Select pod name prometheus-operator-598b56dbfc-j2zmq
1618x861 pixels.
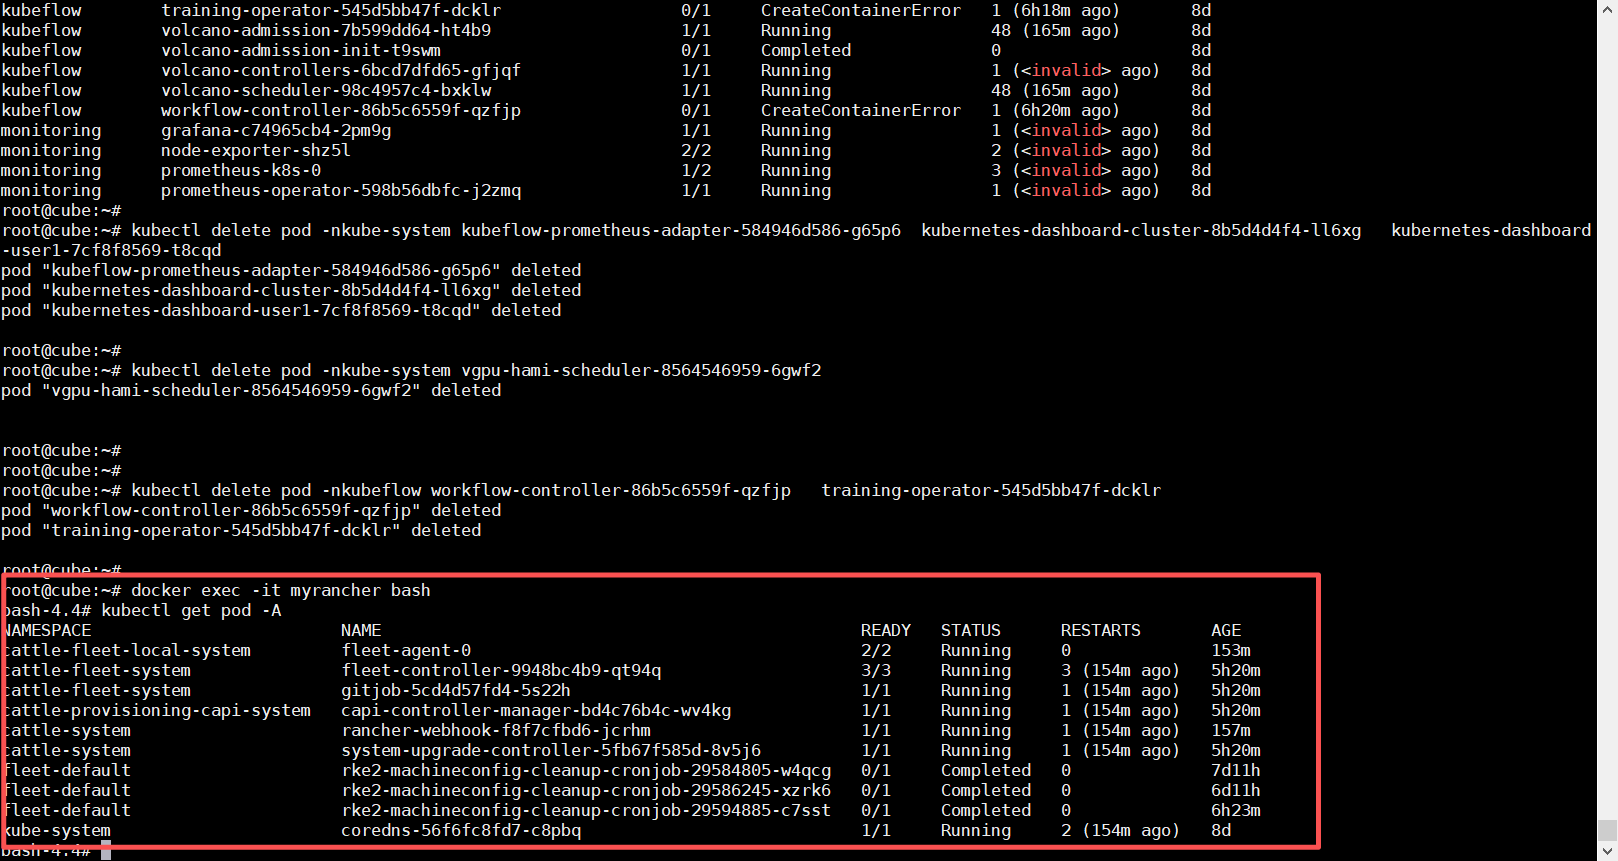341,190
